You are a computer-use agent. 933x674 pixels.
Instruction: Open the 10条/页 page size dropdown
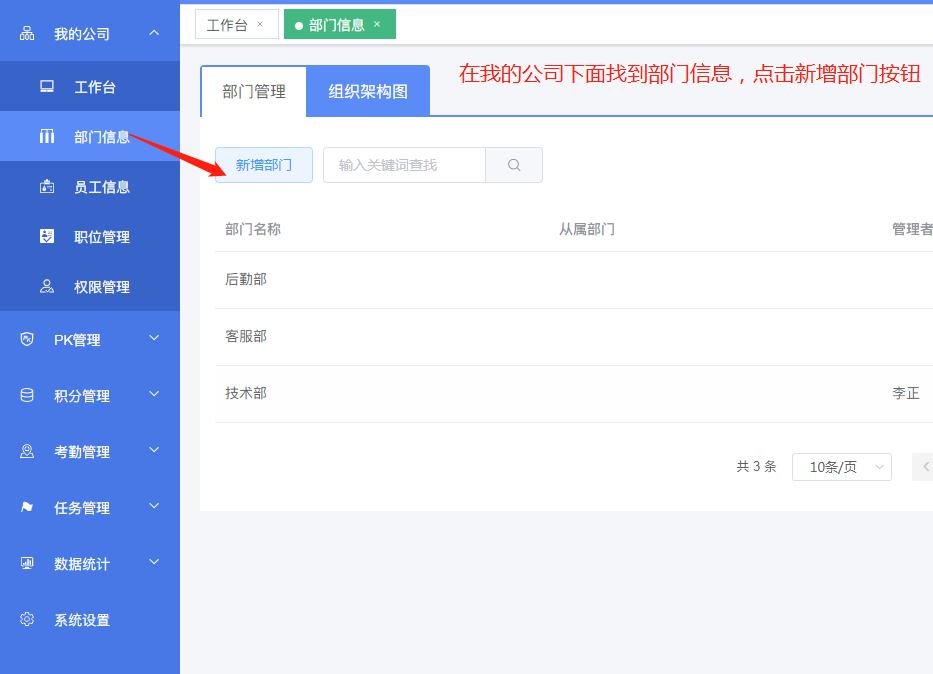click(x=842, y=467)
